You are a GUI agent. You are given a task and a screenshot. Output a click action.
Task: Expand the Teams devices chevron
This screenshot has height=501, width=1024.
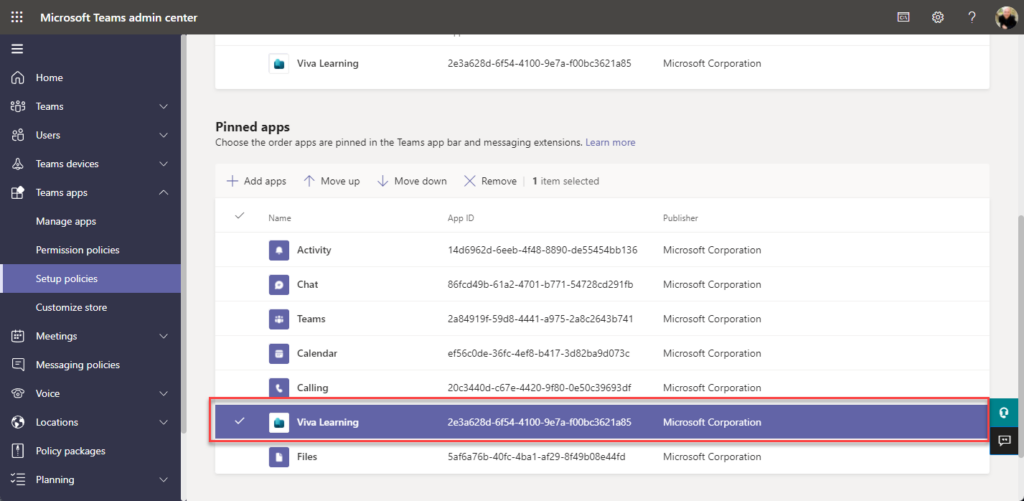tap(164, 164)
